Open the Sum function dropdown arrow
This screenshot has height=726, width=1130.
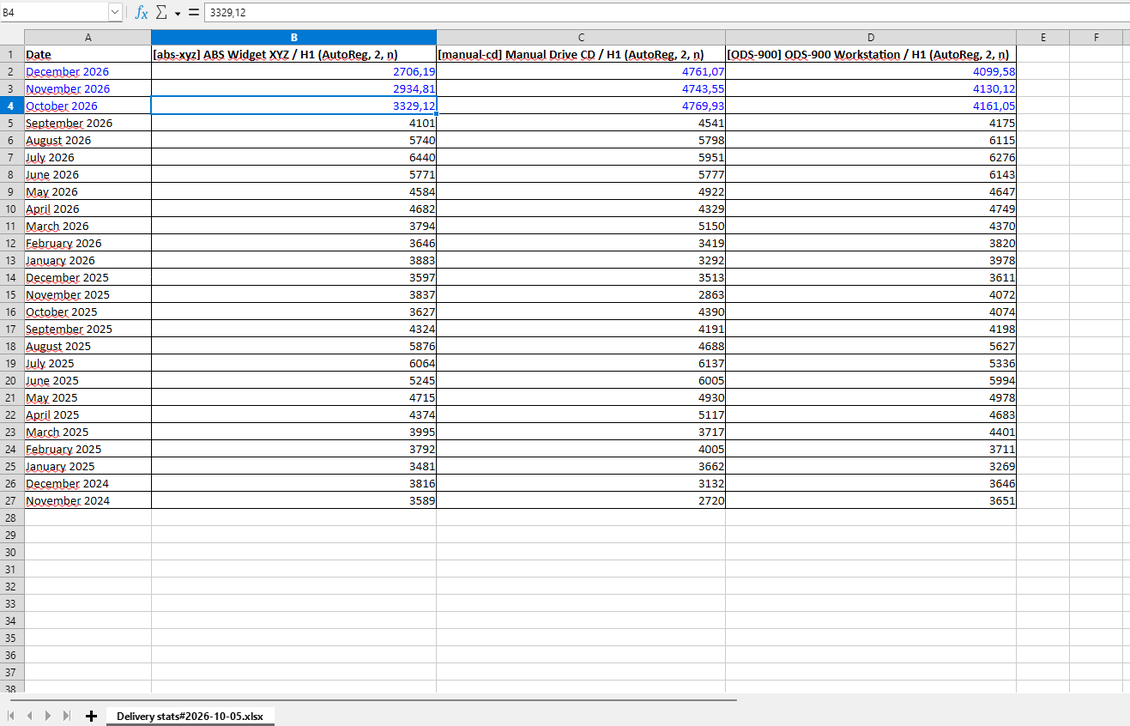177,13
